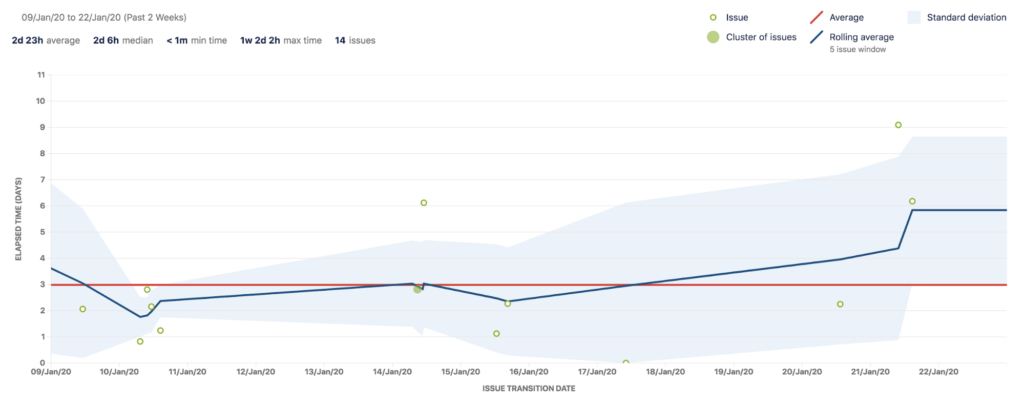Select the 6-day issue dot near 14/Jan/20

[x=424, y=203]
